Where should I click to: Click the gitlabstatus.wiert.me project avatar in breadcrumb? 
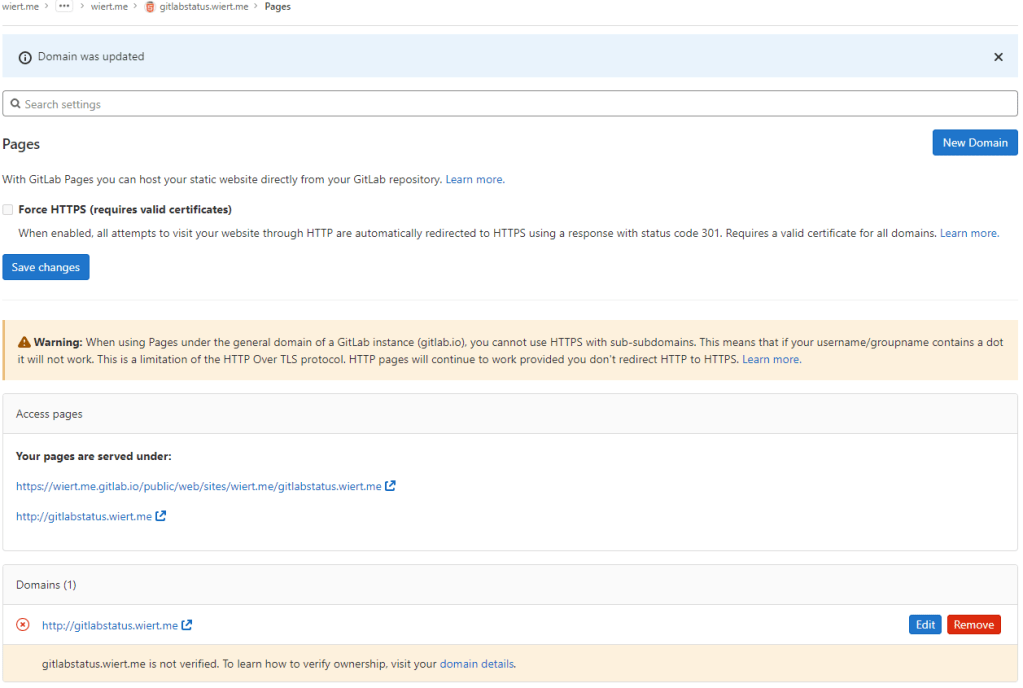[150, 6]
